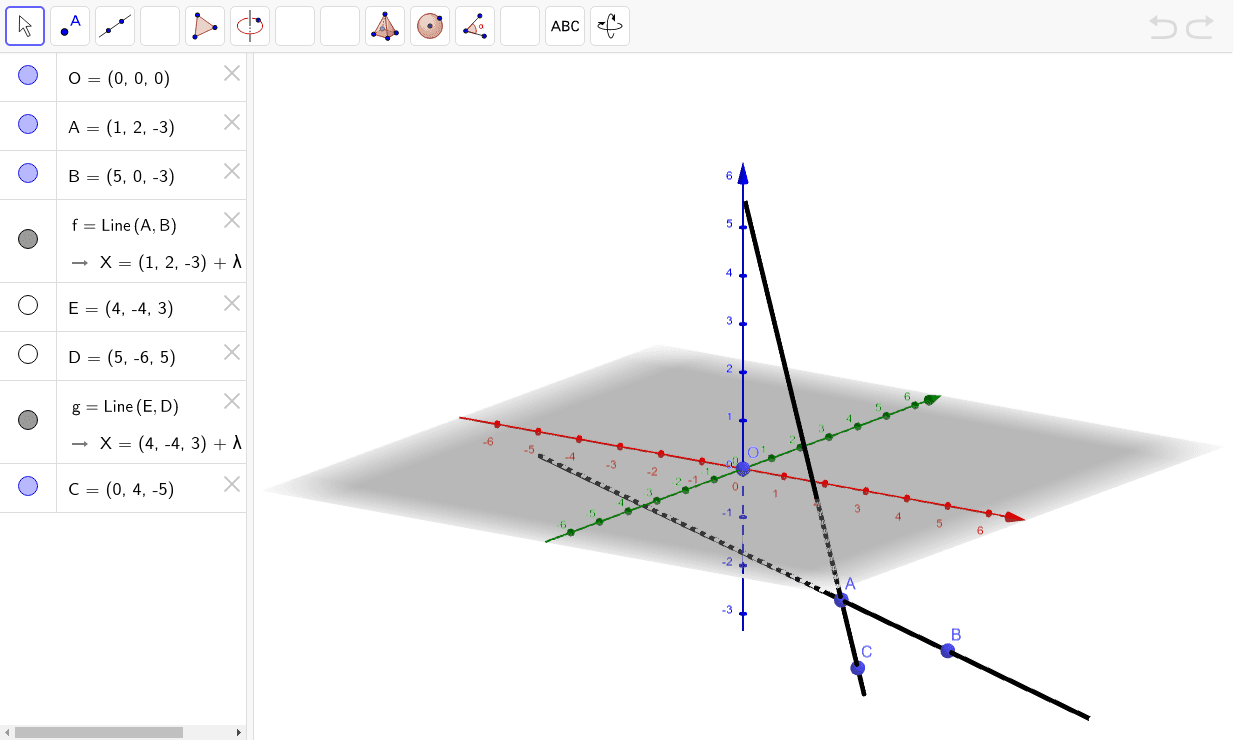Show hidden point E
The height and width of the screenshot is (742, 1234).
coord(28,305)
